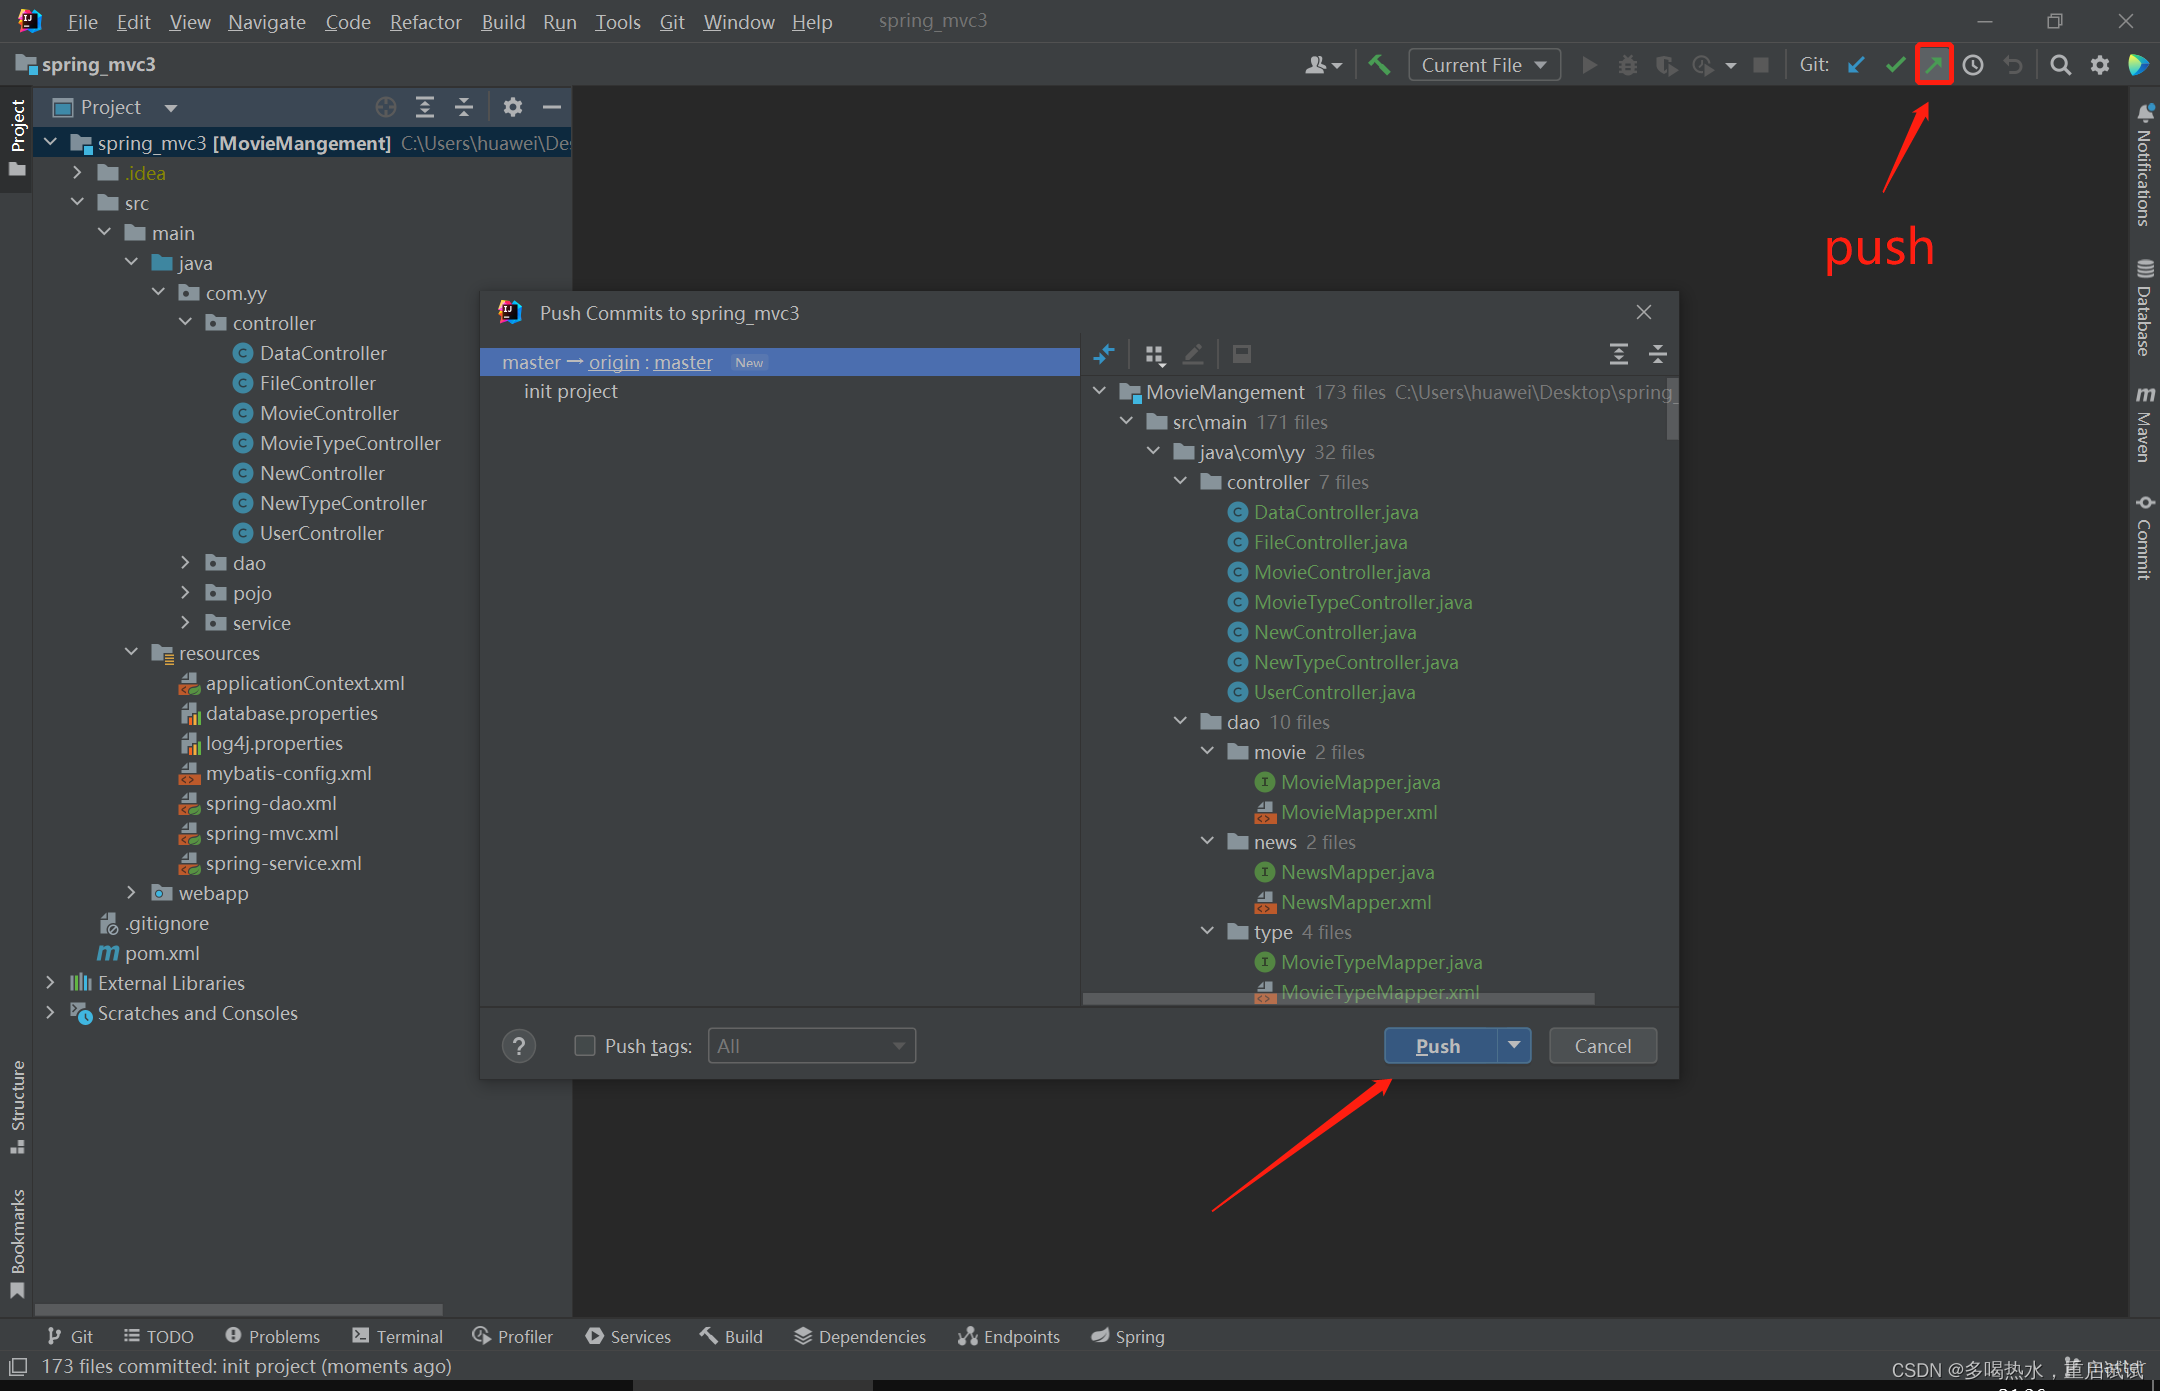Click the Push button
Screen dimensions: 2160x1391
pos(1440,1046)
